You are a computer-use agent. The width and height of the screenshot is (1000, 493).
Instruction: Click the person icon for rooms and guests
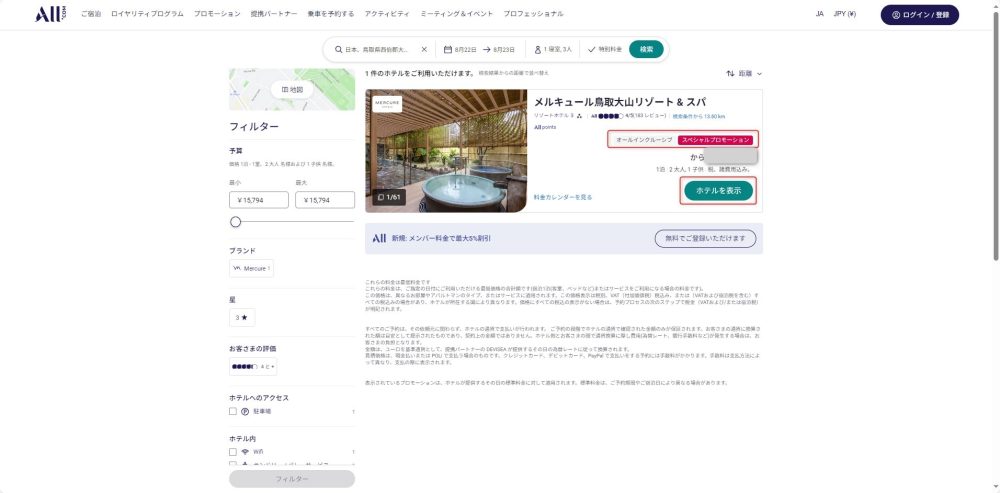[x=538, y=49]
